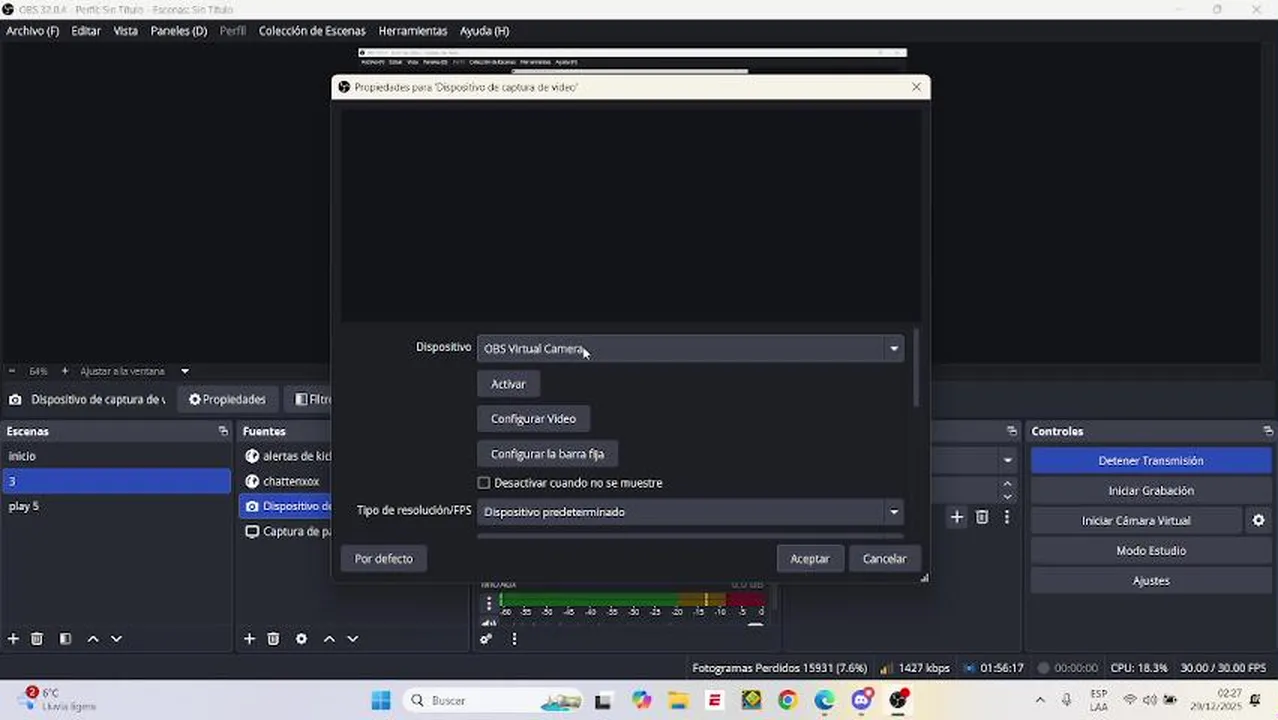
Task: Click the audio level meter bar
Action: pyautogui.click(x=633, y=599)
